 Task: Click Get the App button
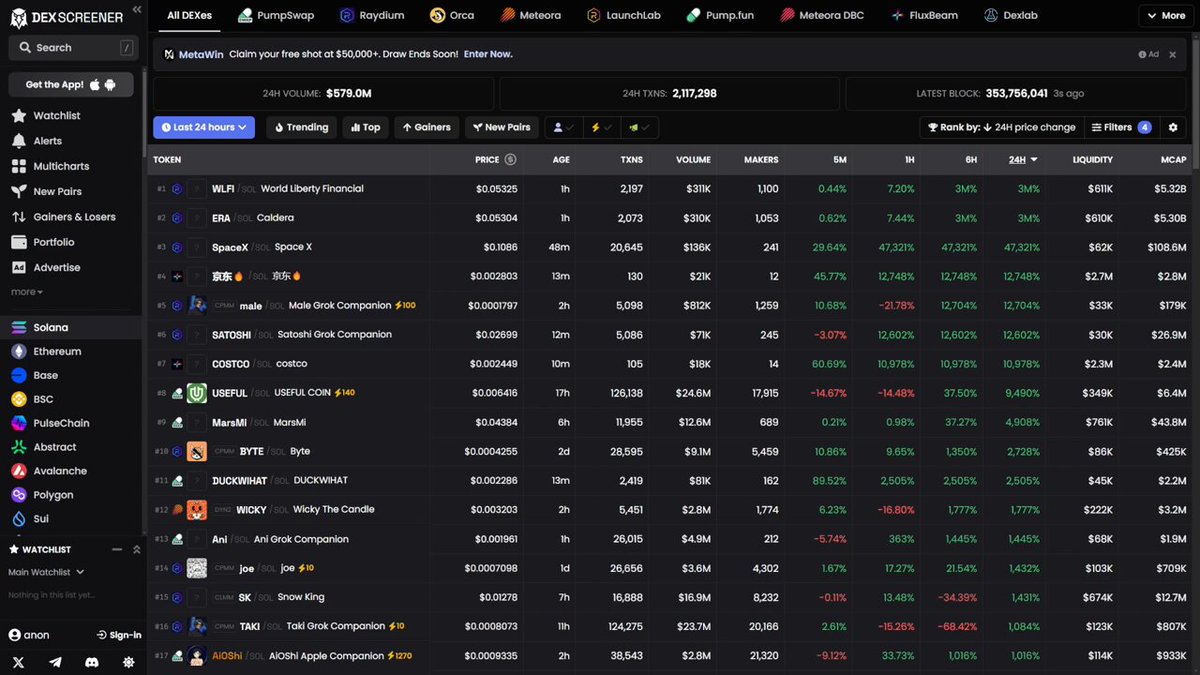point(71,85)
